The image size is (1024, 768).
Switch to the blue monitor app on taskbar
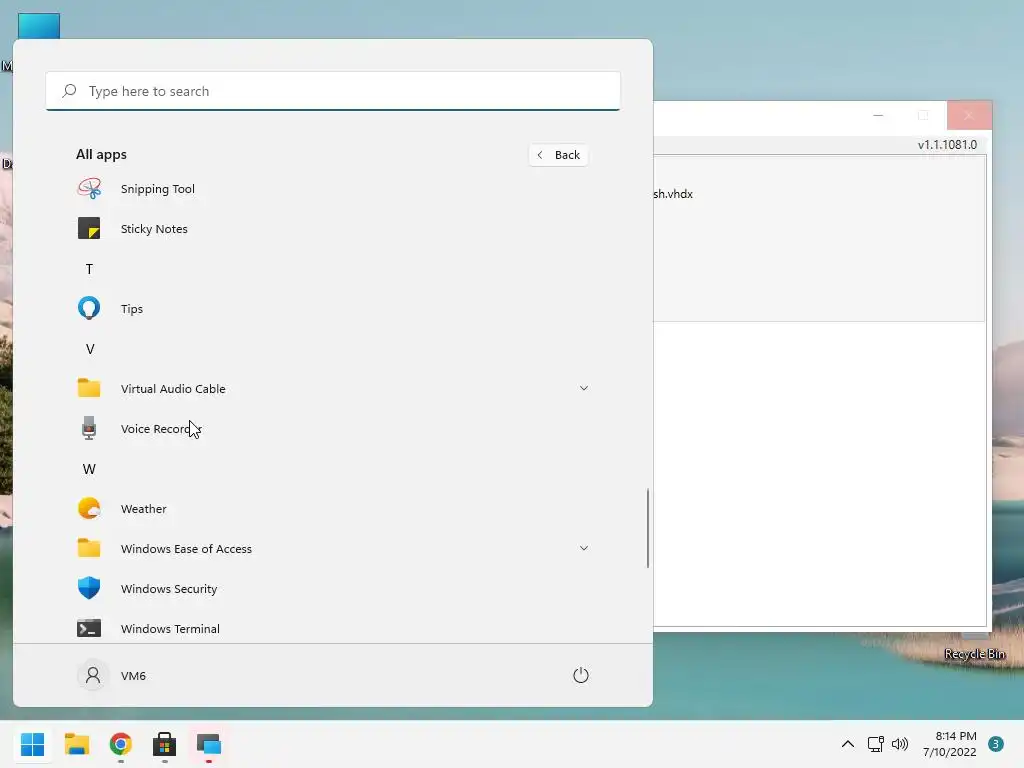point(209,744)
